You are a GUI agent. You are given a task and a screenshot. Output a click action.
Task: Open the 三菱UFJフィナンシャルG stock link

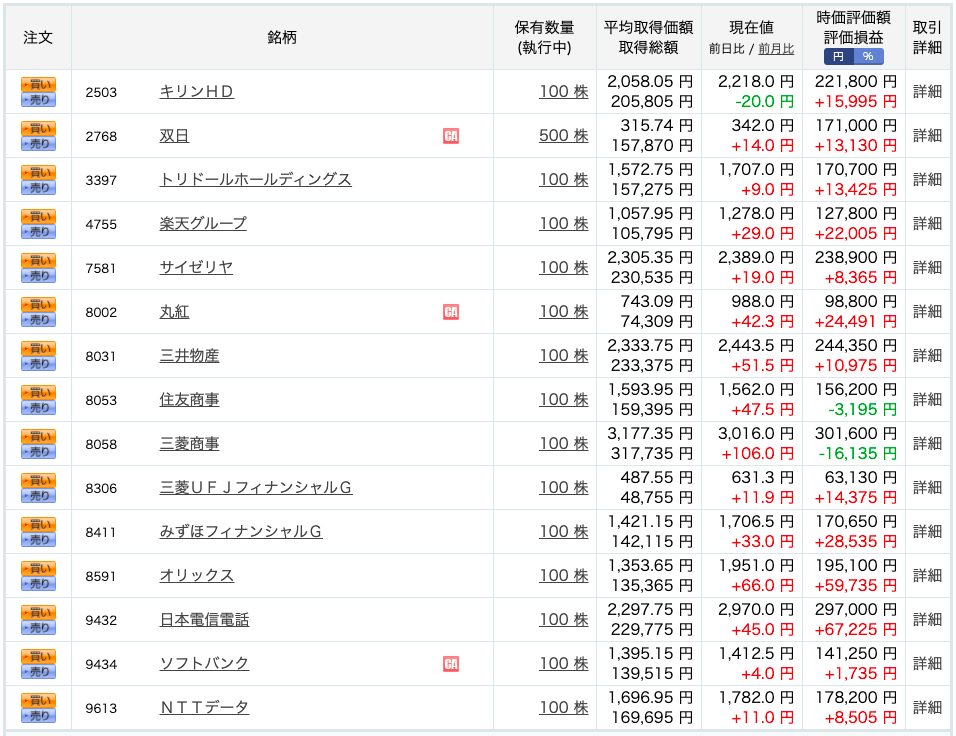[x=256, y=487]
